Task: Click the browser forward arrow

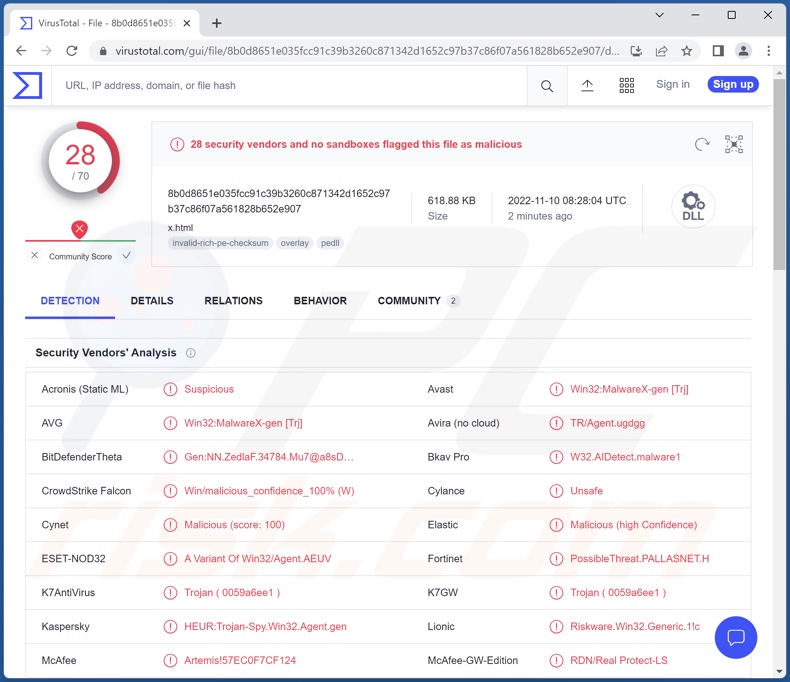Action: point(46,51)
